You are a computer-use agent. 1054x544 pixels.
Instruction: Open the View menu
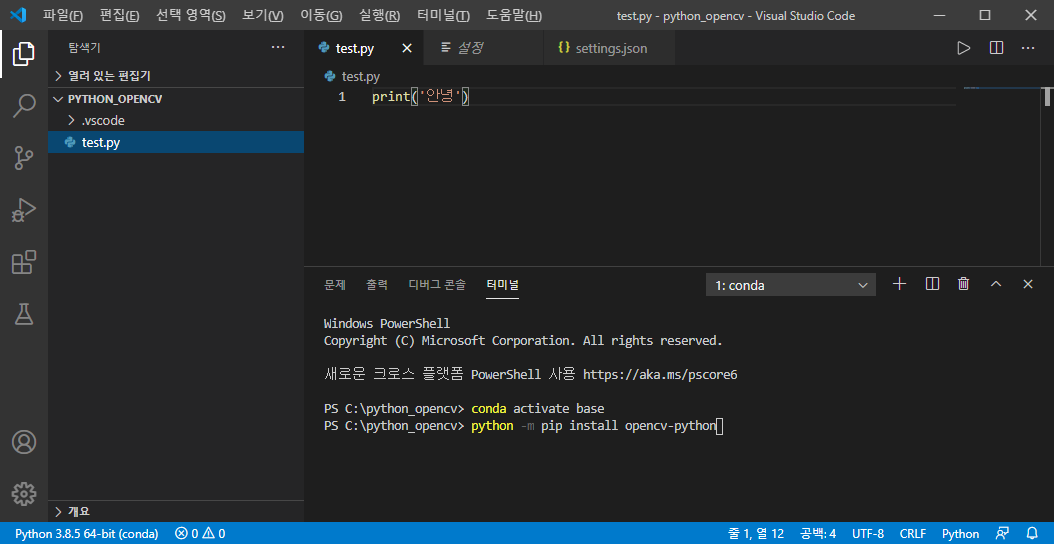pyautogui.click(x=263, y=15)
